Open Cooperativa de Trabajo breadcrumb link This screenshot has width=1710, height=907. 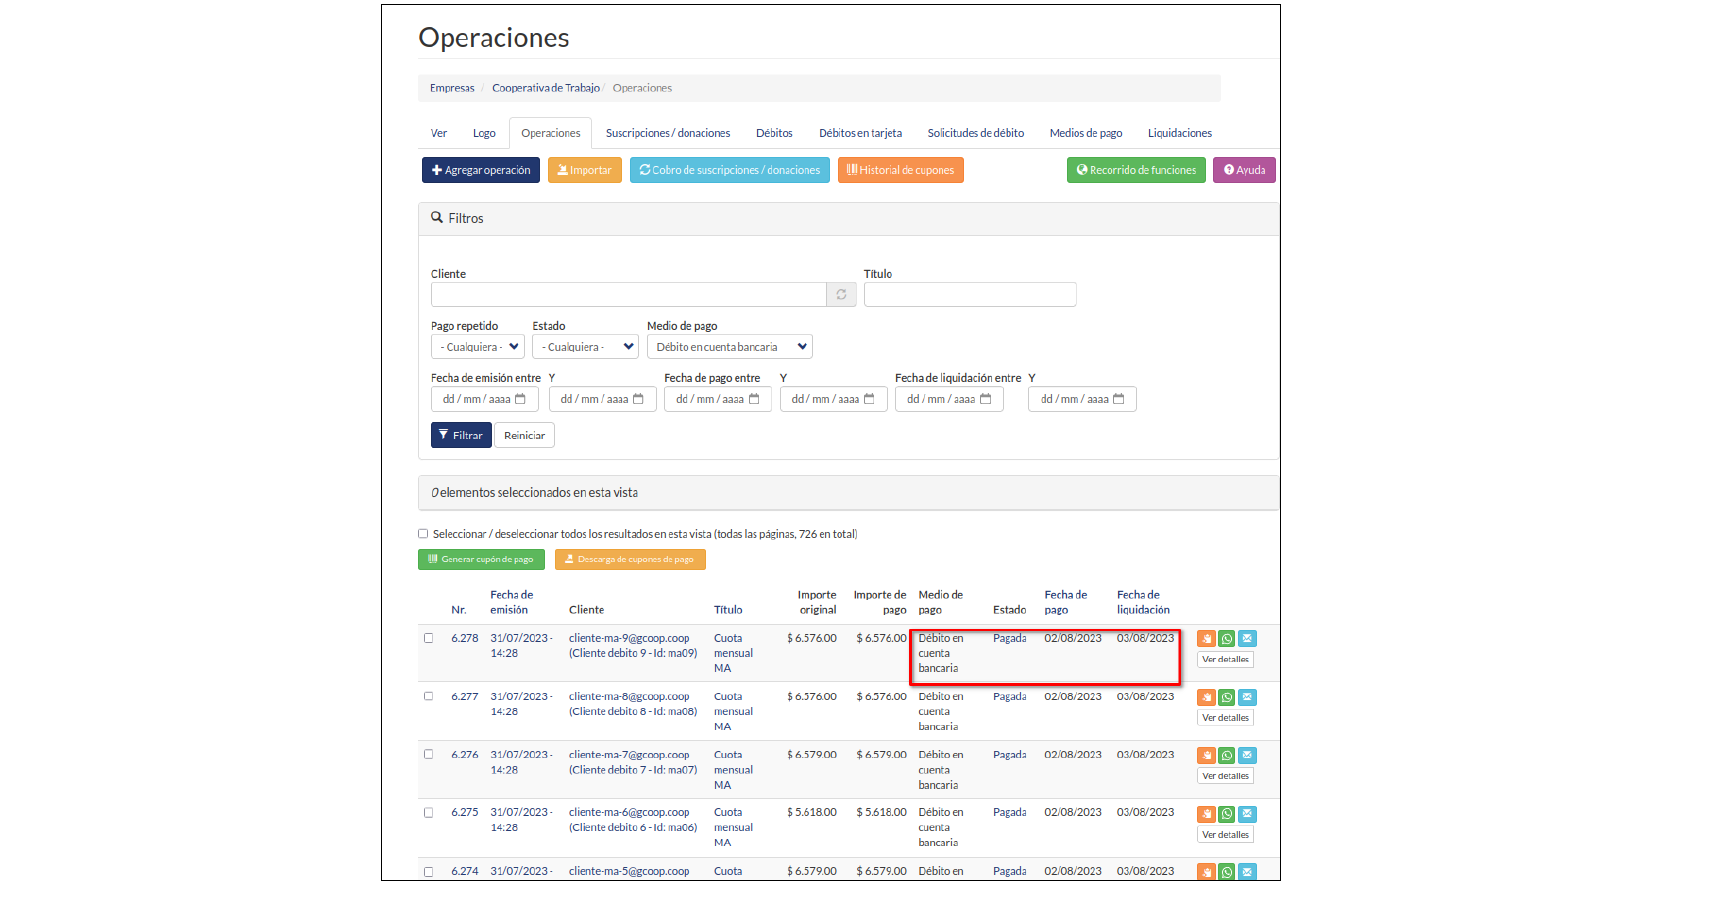point(546,88)
